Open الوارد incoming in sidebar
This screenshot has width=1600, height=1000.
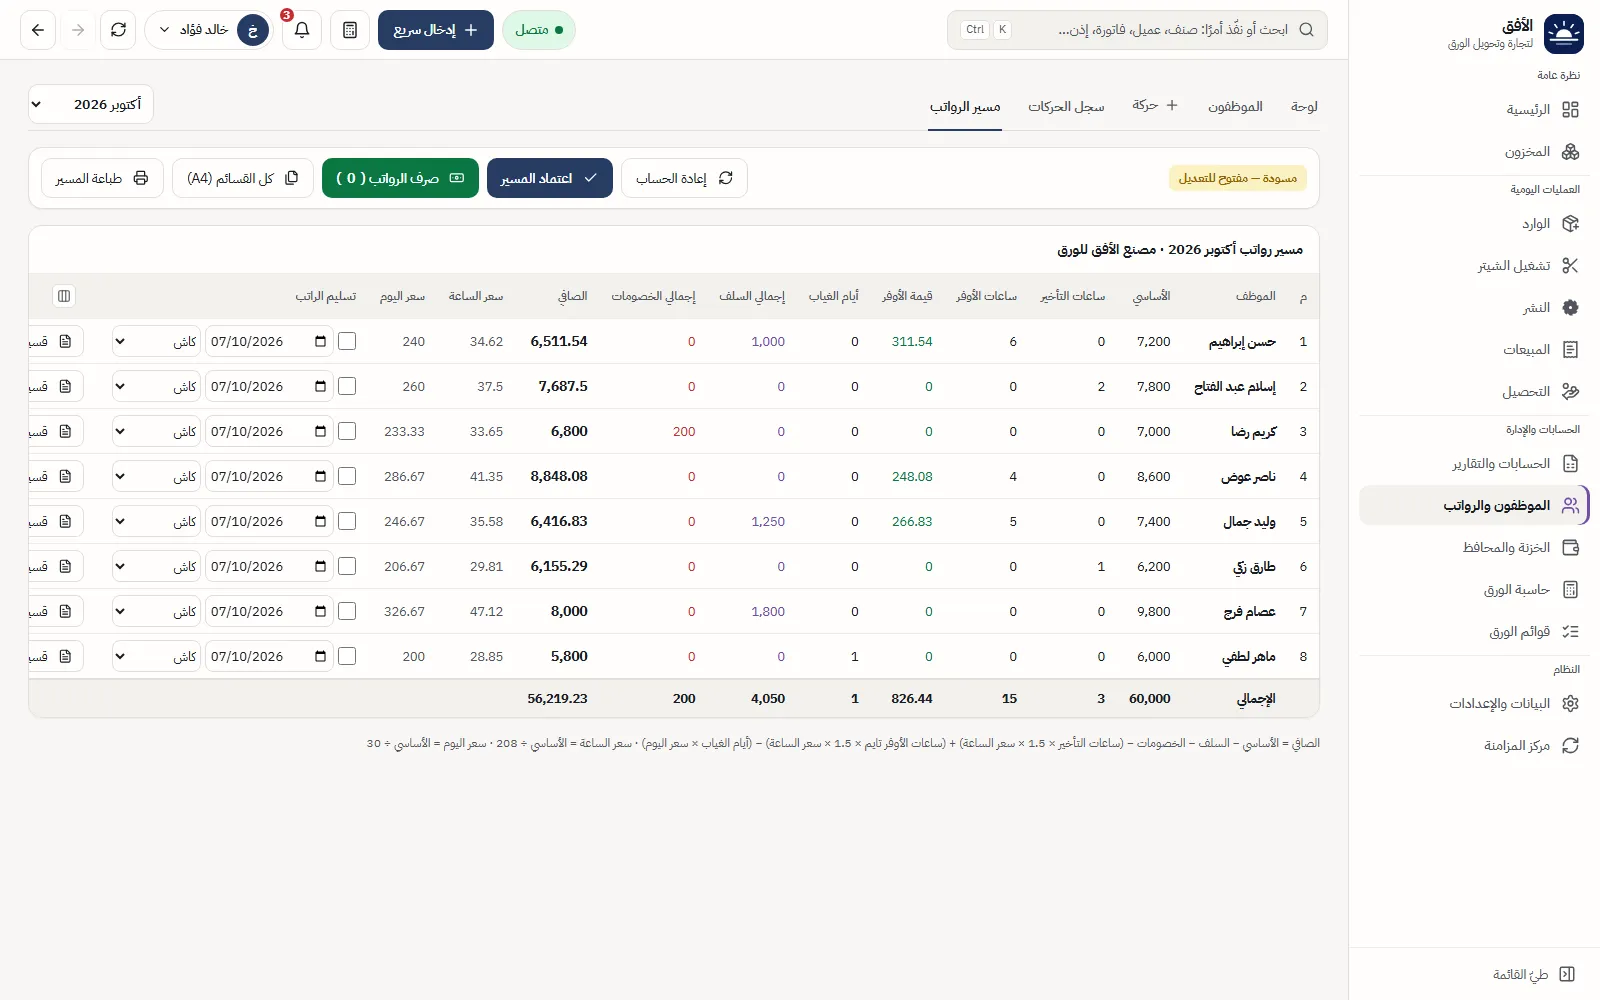coord(1474,224)
